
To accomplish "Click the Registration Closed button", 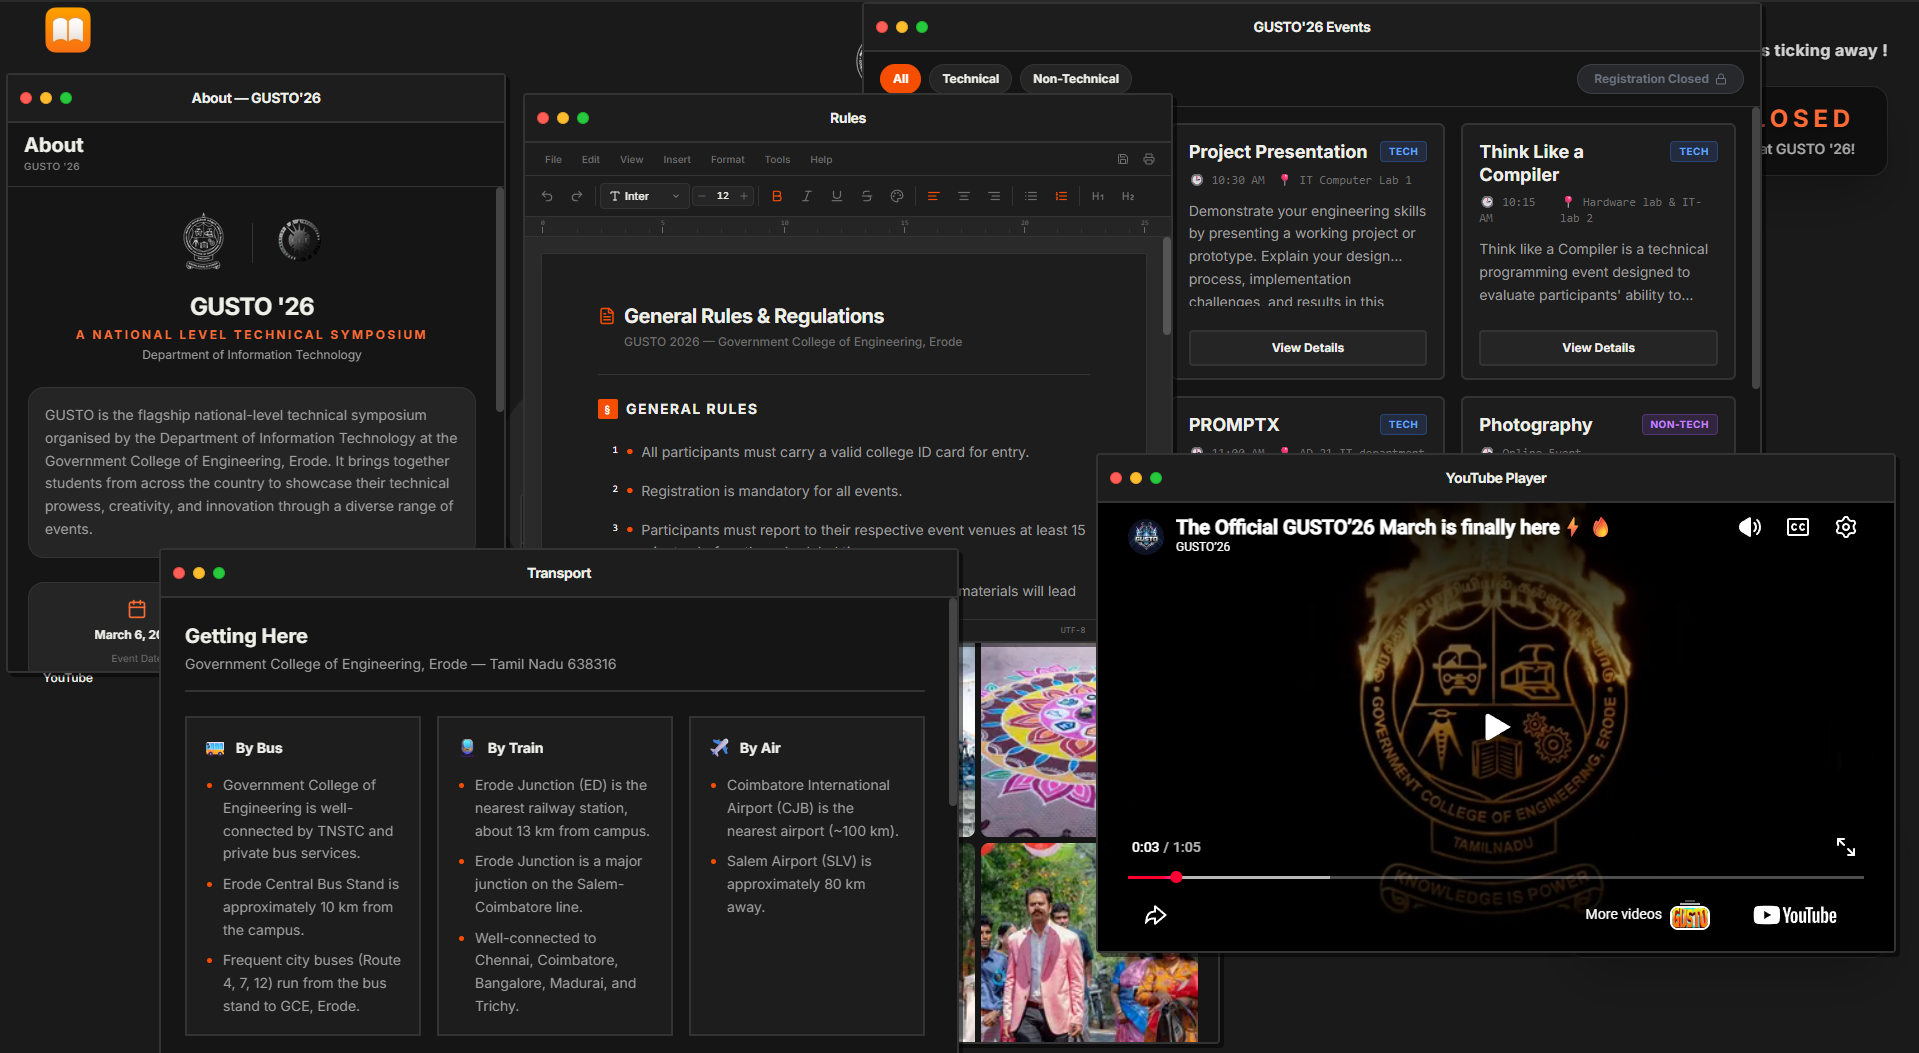I will point(1660,79).
